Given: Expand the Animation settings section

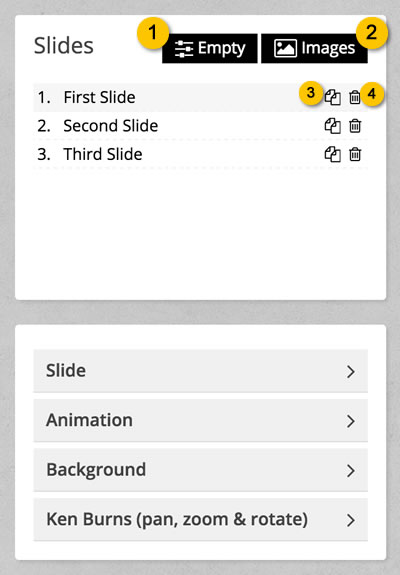Looking at the screenshot, I should point(201,420).
